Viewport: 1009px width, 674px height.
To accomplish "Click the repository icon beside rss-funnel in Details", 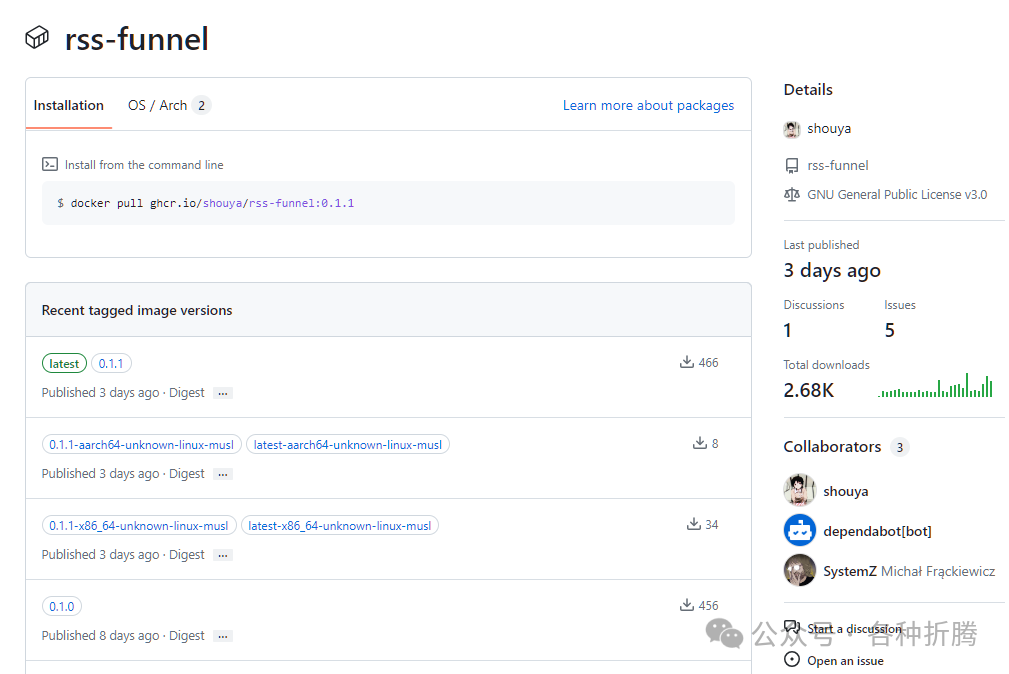I will click(791, 165).
